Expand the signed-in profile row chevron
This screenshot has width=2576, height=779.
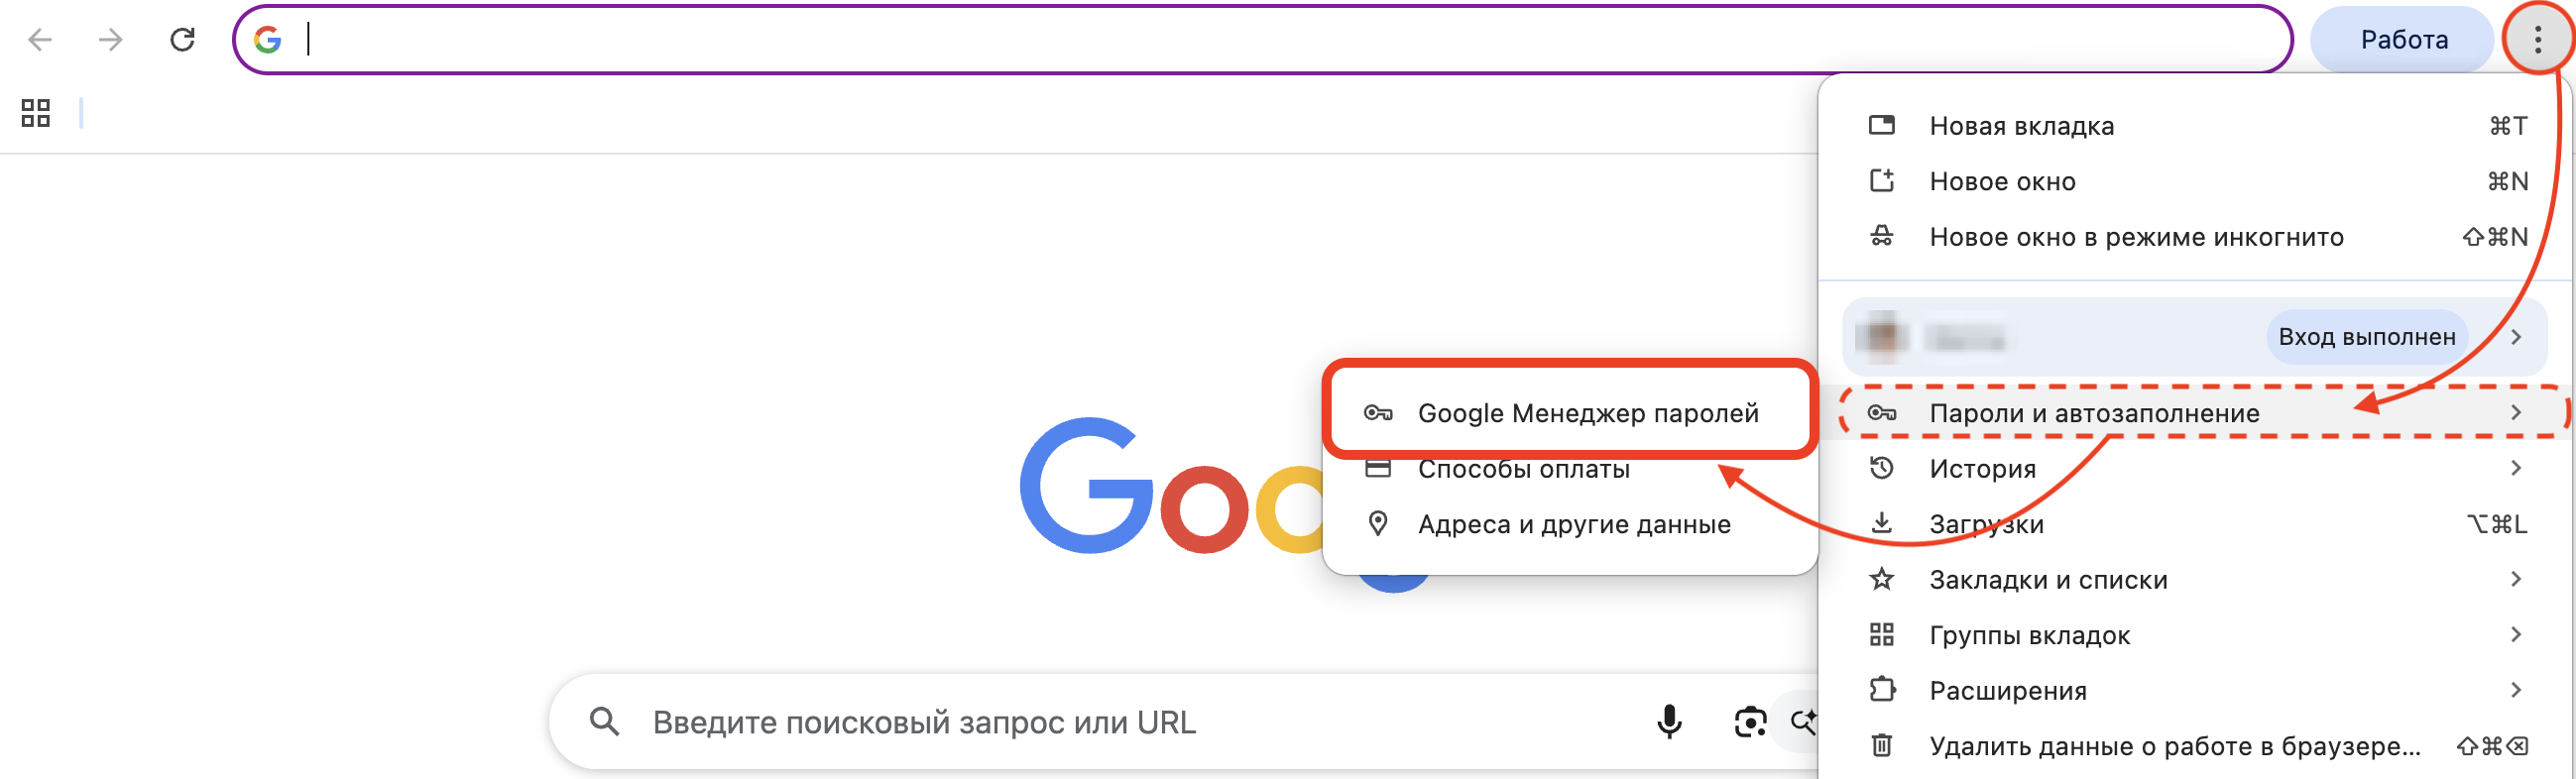click(x=2518, y=337)
